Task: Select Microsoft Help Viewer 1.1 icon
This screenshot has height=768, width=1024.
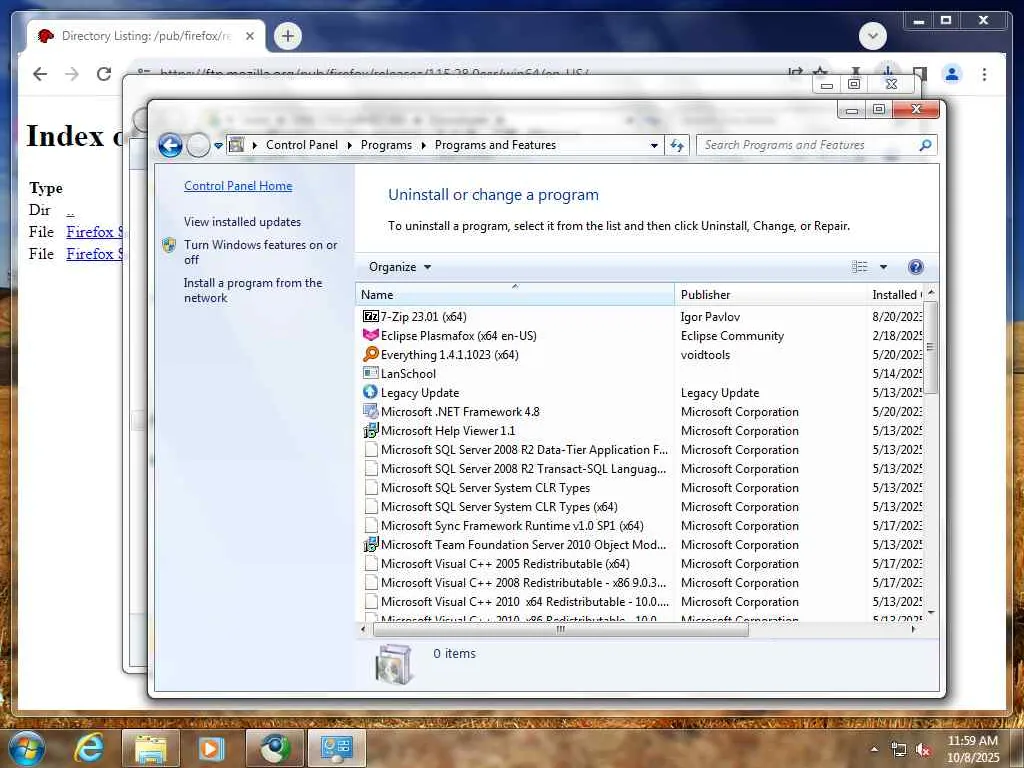Action: tap(370, 430)
